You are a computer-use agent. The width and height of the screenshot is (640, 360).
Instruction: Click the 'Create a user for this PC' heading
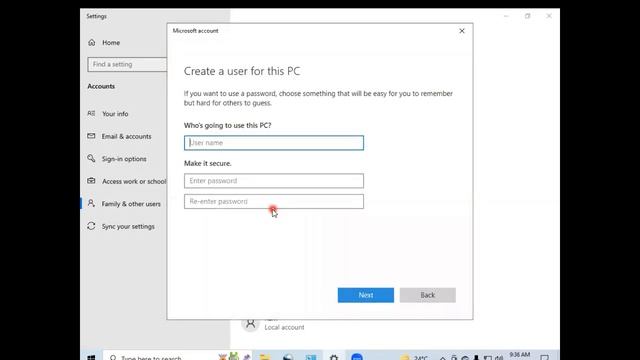242,71
